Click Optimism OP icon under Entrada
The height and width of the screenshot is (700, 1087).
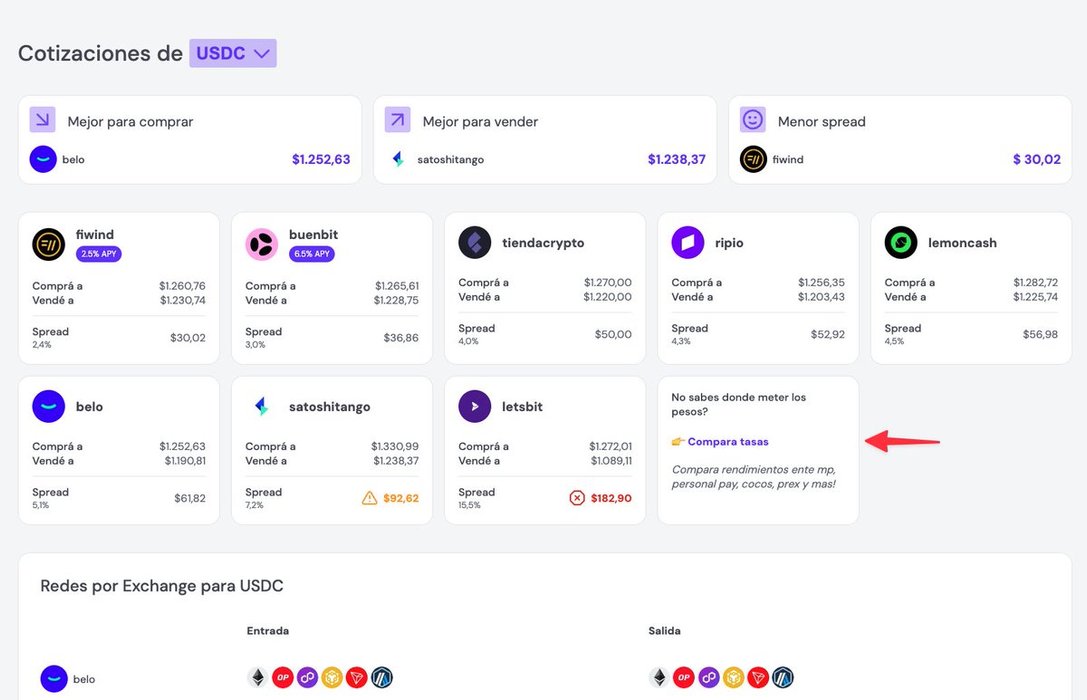pyautogui.click(x=283, y=677)
